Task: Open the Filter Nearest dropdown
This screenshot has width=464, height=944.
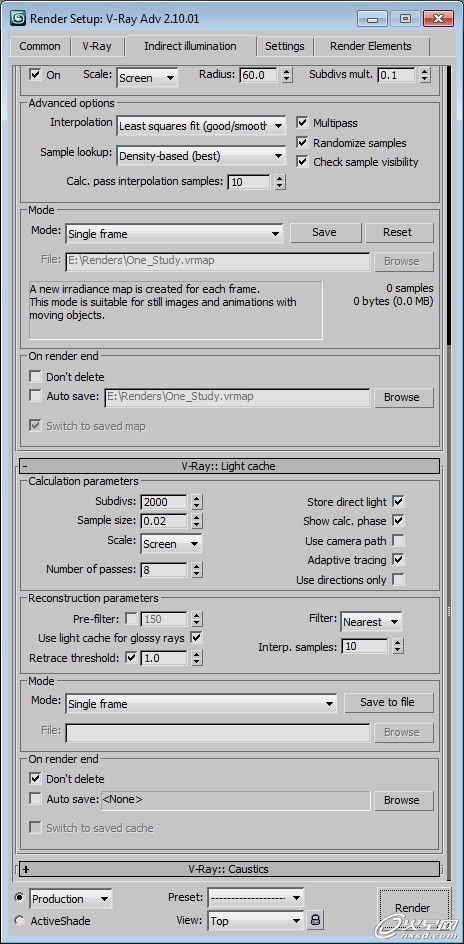Action: click(x=371, y=622)
